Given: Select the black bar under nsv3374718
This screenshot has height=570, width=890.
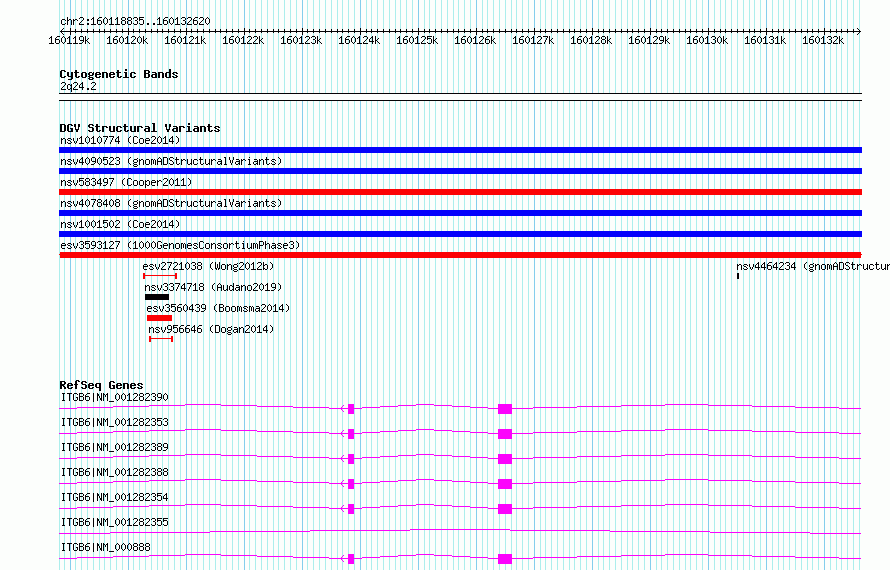Looking at the screenshot, I should click(157, 297).
